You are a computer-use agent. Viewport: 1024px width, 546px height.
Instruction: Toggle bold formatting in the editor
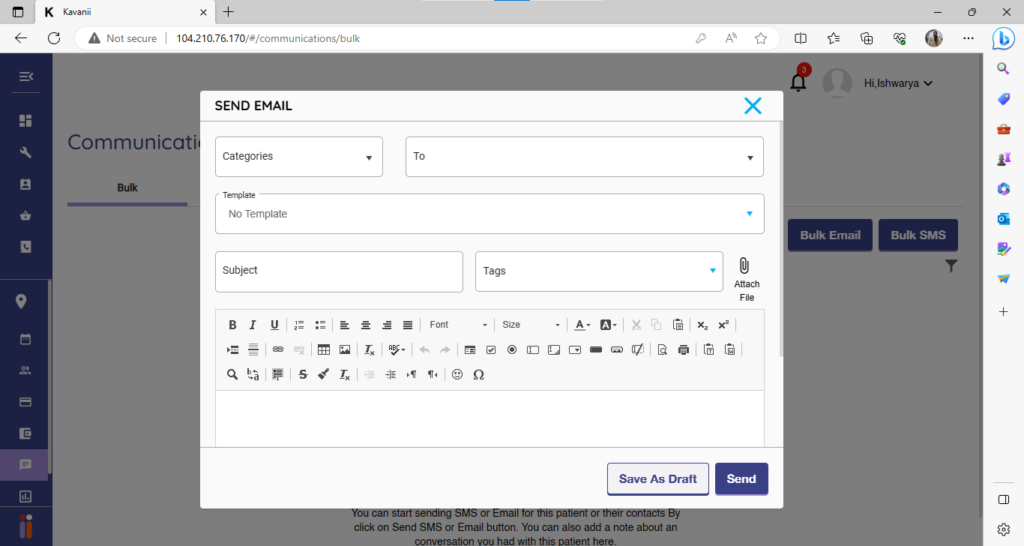point(232,325)
